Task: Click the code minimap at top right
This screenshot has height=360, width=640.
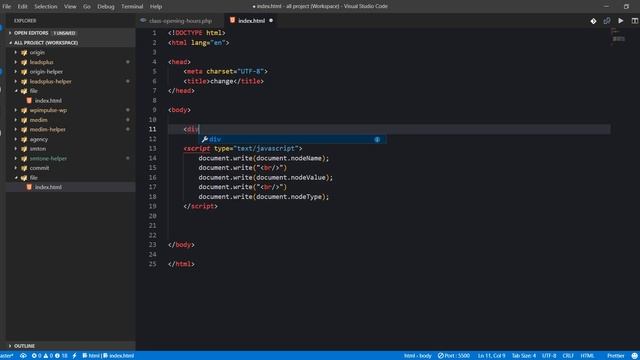Action: point(618,36)
